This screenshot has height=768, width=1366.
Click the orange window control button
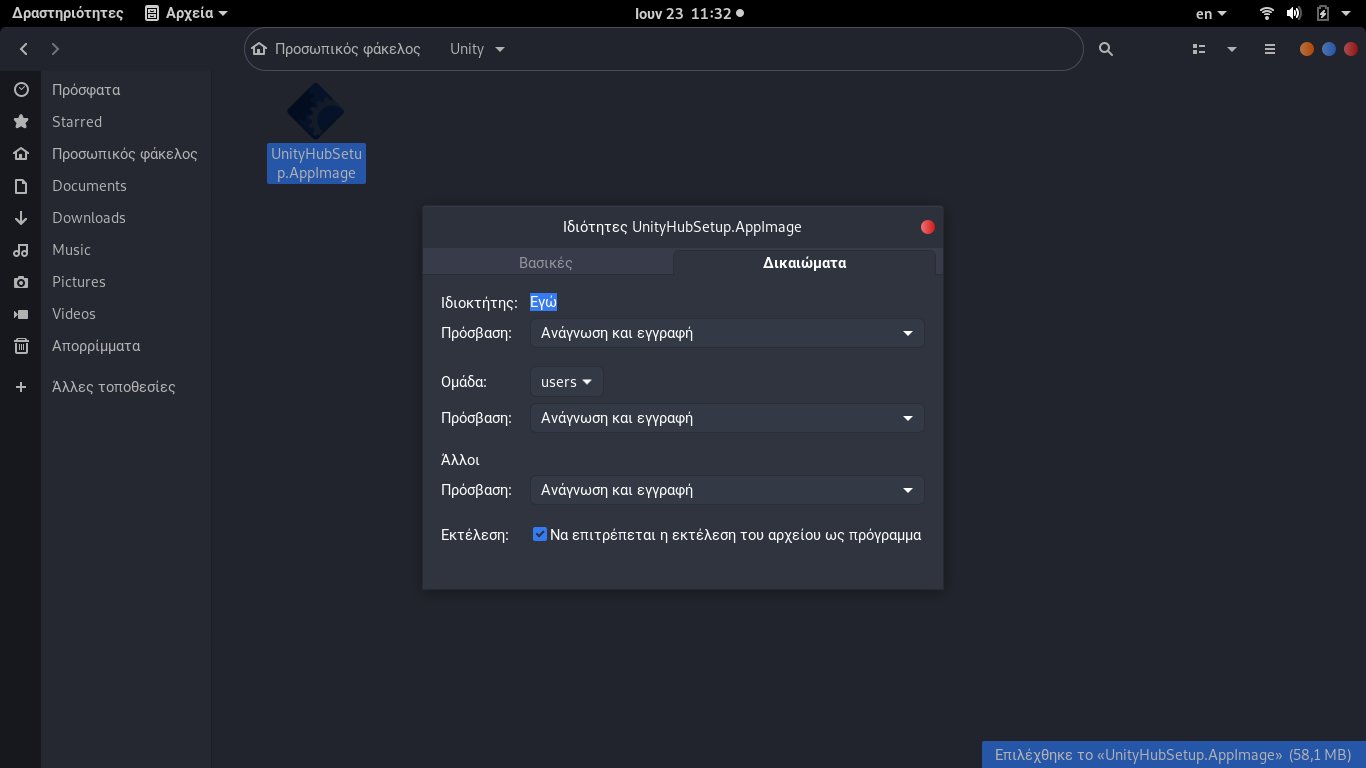pos(1307,49)
